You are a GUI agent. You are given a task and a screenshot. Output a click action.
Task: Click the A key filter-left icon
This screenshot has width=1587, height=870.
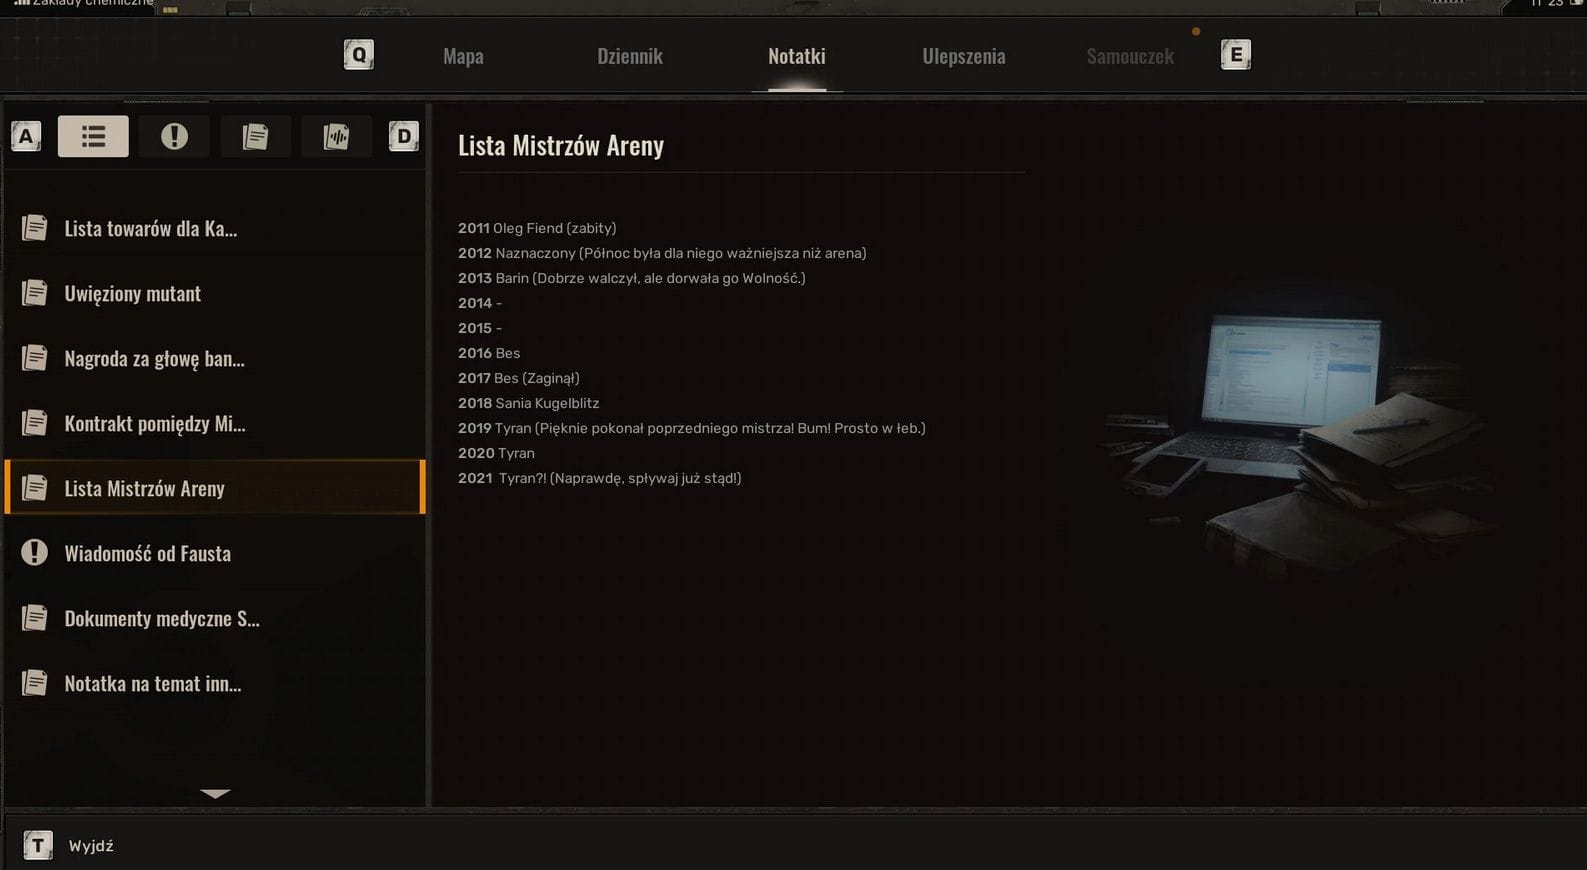click(x=26, y=136)
